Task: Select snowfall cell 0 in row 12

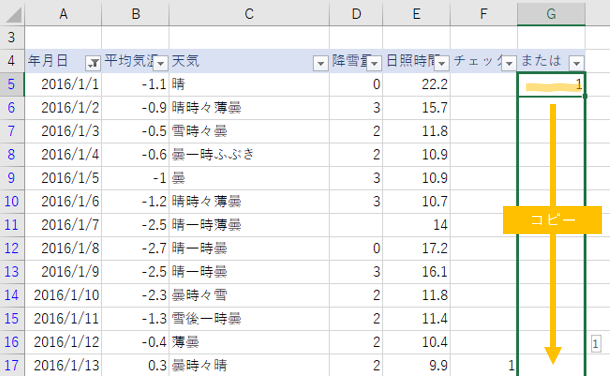Action: [x=356, y=248]
